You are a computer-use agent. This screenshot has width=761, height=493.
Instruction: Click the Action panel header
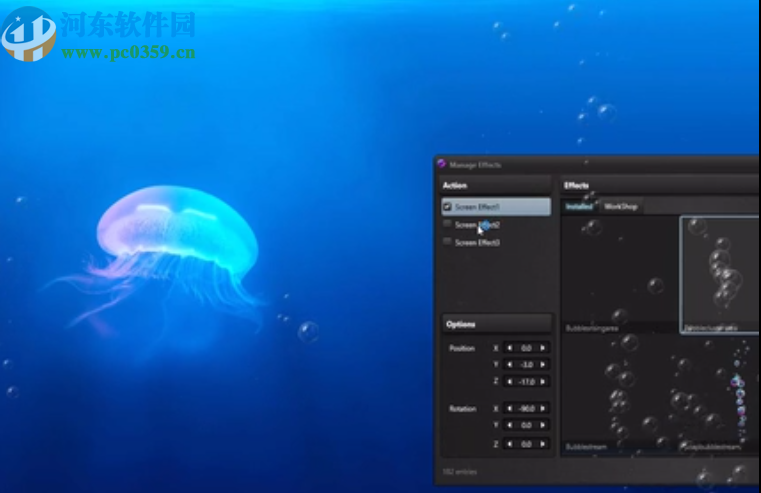[496, 185]
